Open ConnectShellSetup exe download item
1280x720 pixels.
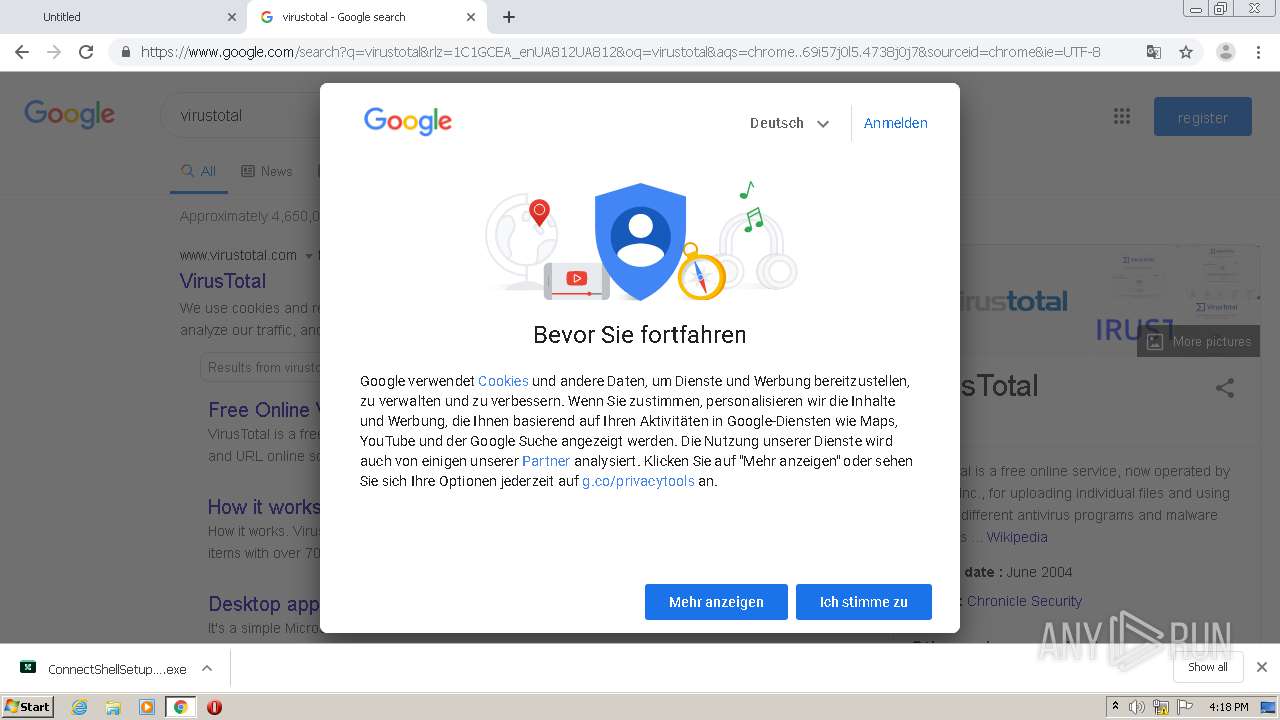tap(105, 669)
